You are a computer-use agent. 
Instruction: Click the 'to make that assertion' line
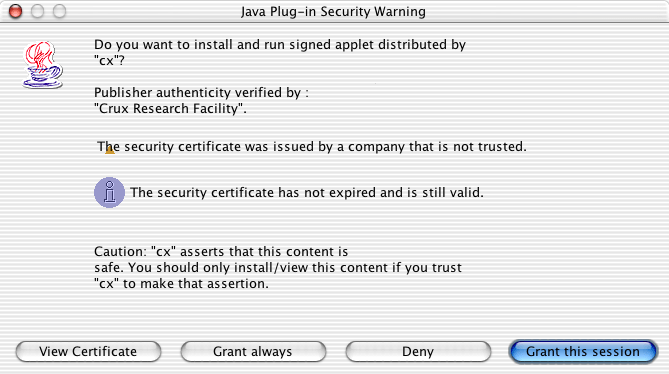point(181,284)
